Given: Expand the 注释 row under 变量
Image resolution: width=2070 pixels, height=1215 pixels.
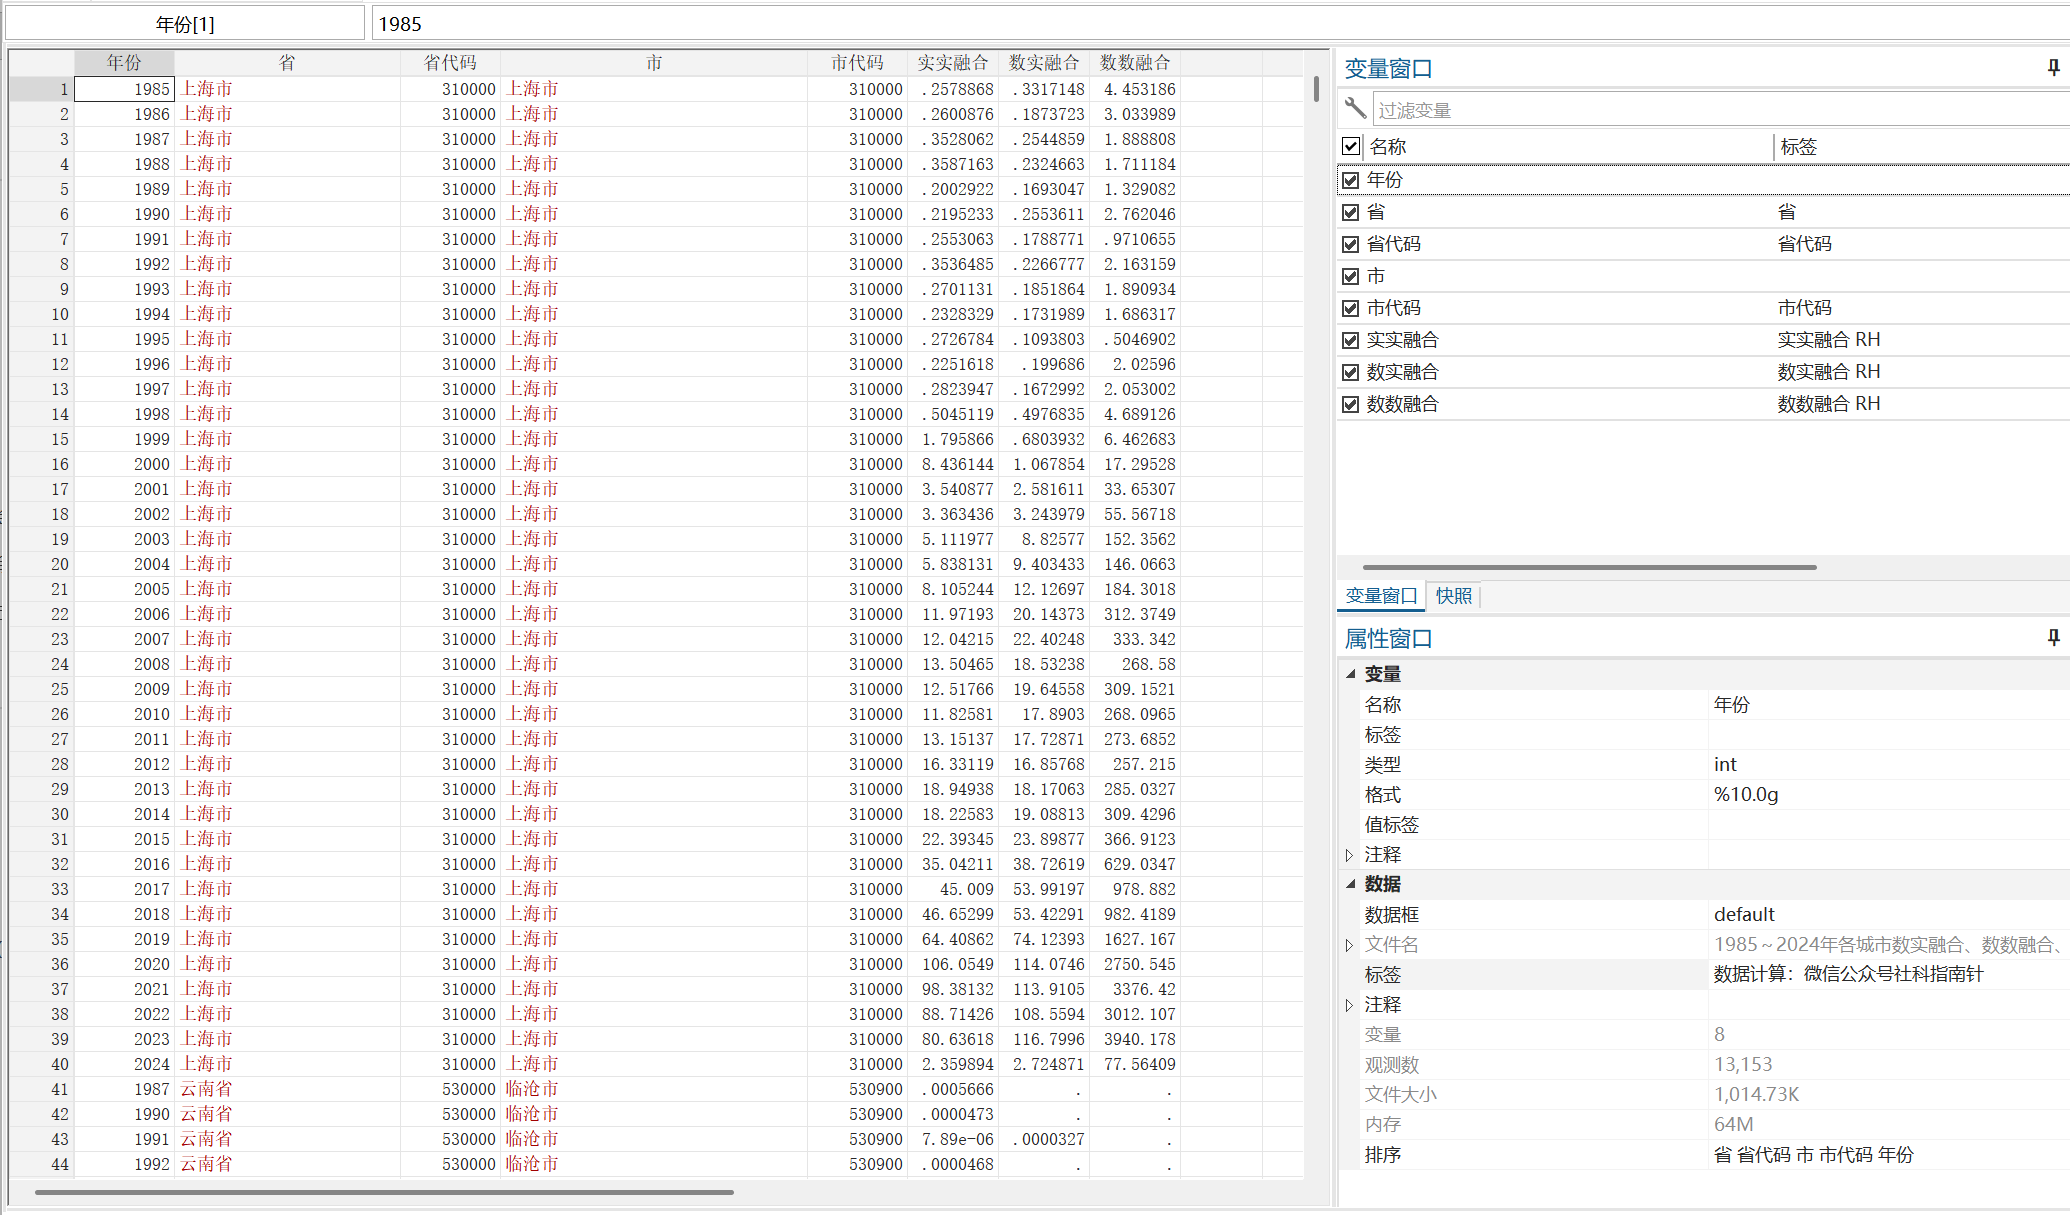Looking at the screenshot, I should coord(1349,855).
